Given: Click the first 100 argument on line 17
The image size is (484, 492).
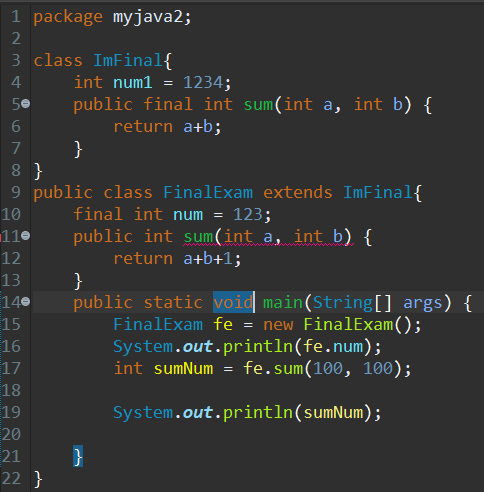Looking at the screenshot, I should point(328,369).
